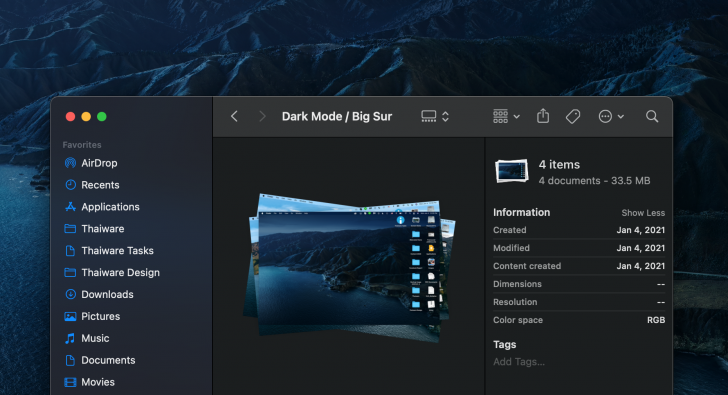Screen dimensions: 728x395
Task: Close the Finder window with red button
Action: [71, 117]
